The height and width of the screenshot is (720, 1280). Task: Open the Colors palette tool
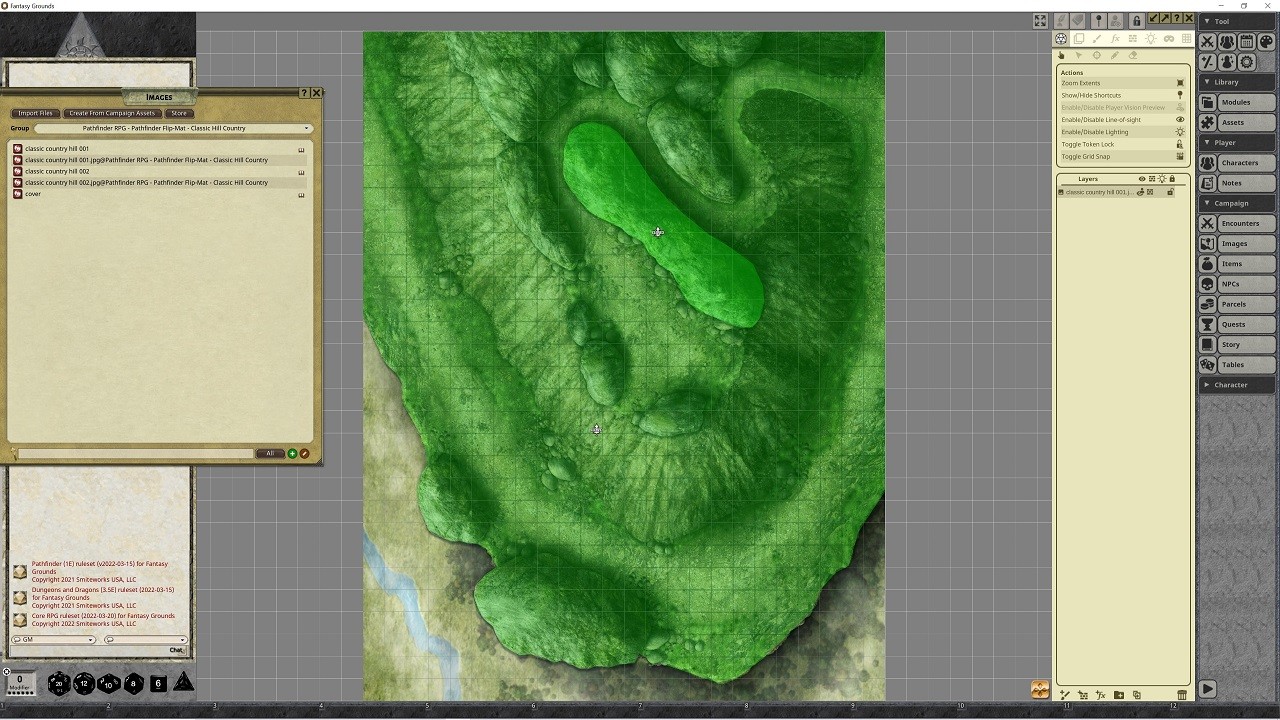[x=1266, y=42]
